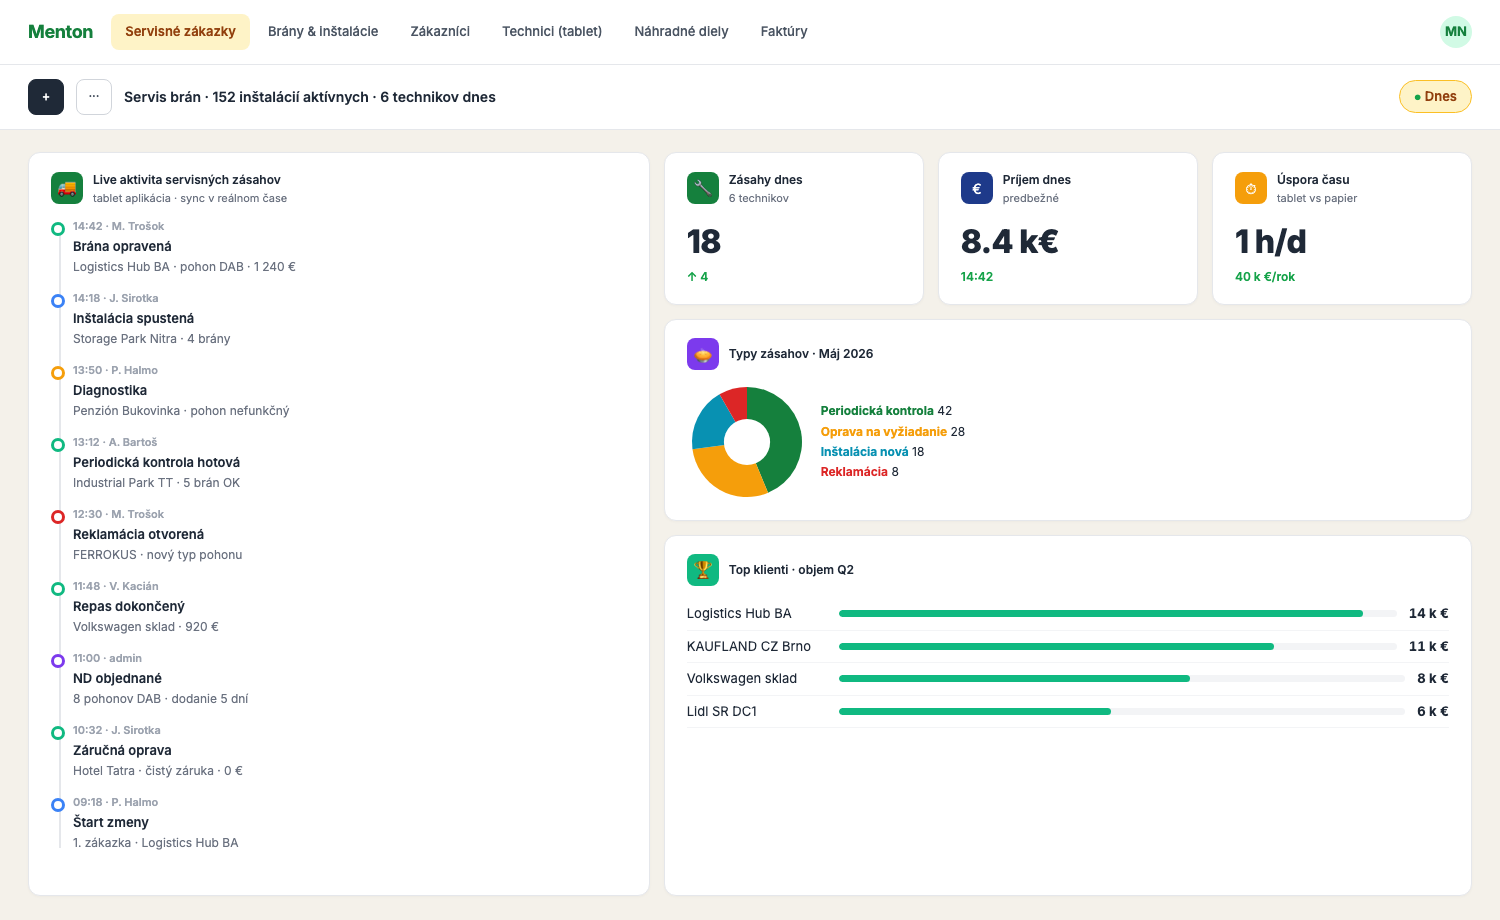The height and width of the screenshot is (920, 1500).
Task: Click the 18 value in Zásahy dnes
Action: [704, 242]
